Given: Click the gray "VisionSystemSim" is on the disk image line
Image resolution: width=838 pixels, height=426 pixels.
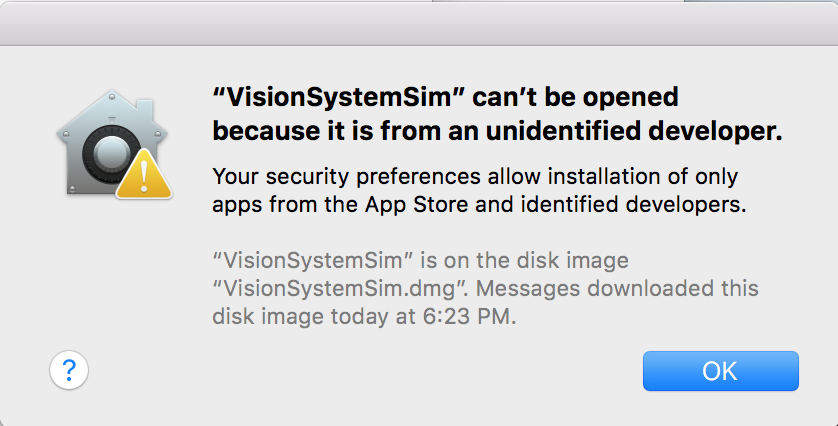Looking at the screenshot, I should point(421,261).
